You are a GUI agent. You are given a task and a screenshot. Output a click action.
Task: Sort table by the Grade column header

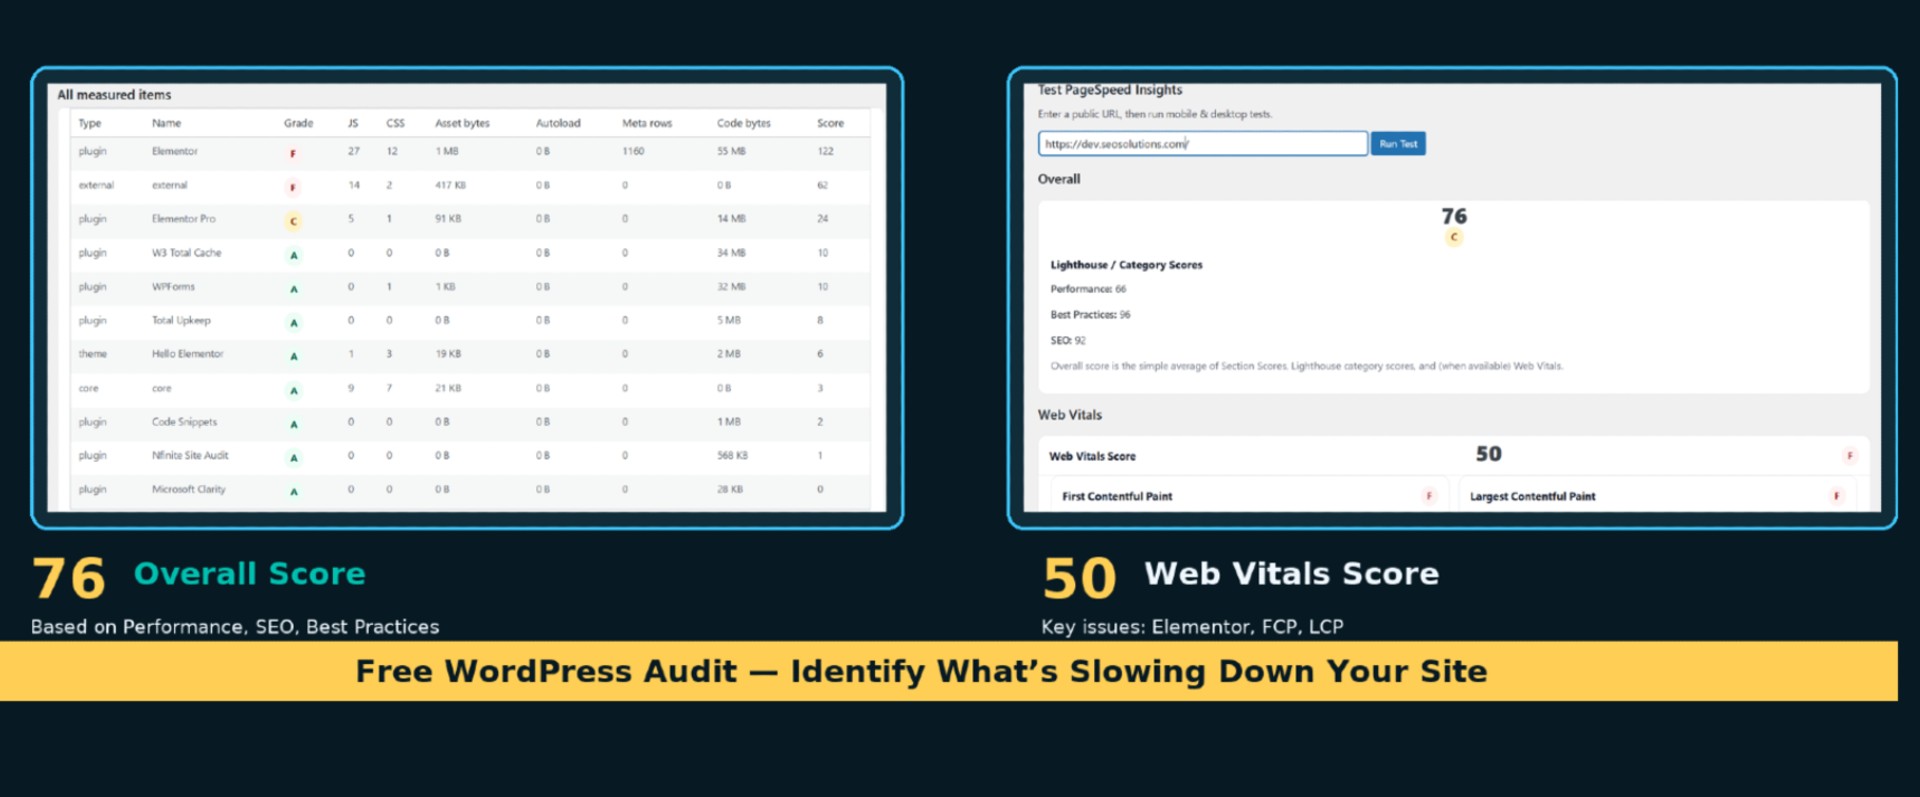(298, 123)
